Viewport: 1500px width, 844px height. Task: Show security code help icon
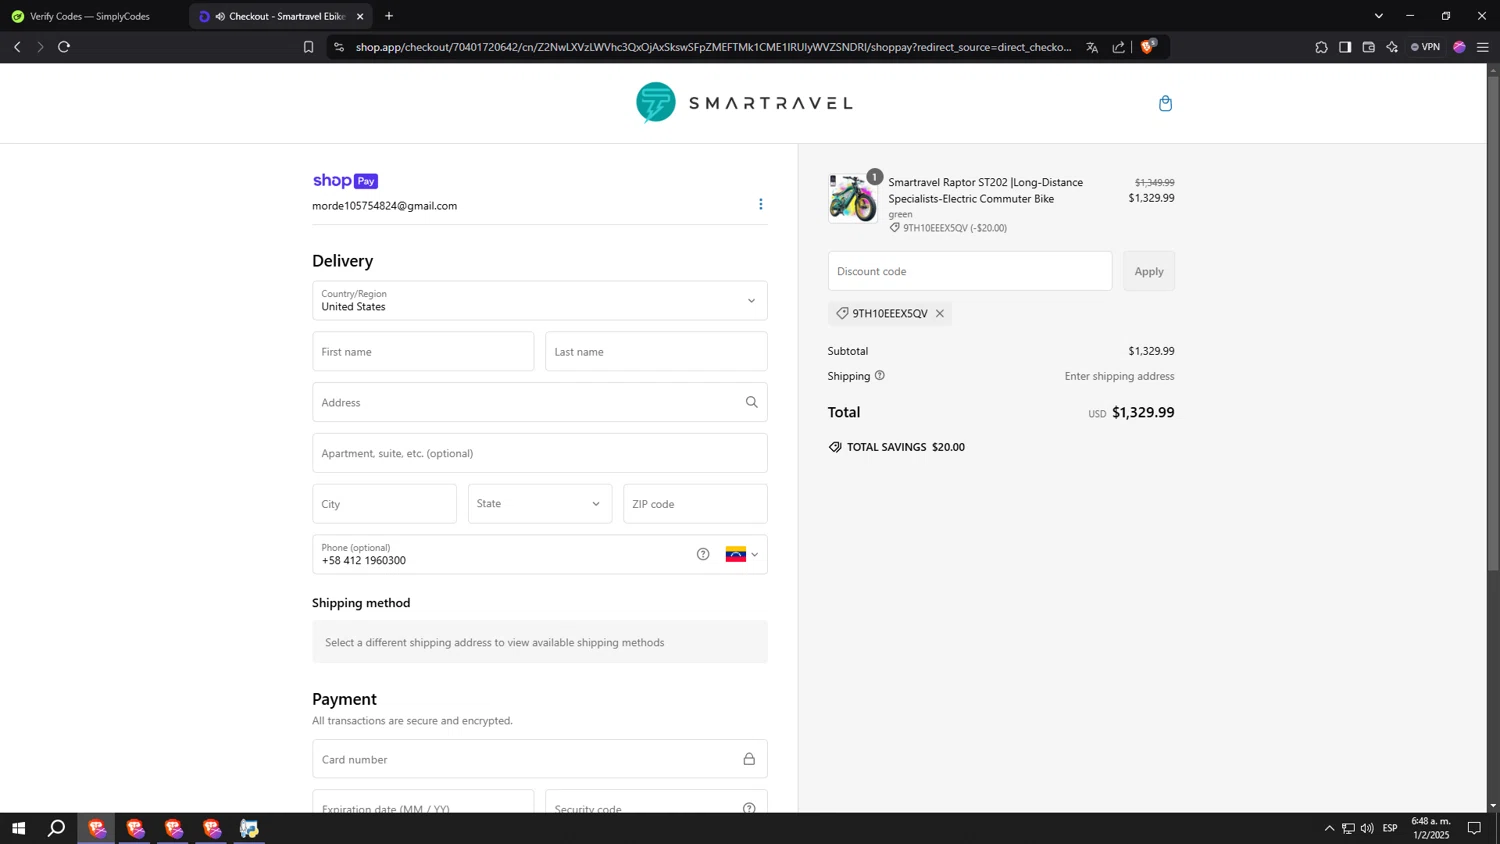tap(749, 808)
